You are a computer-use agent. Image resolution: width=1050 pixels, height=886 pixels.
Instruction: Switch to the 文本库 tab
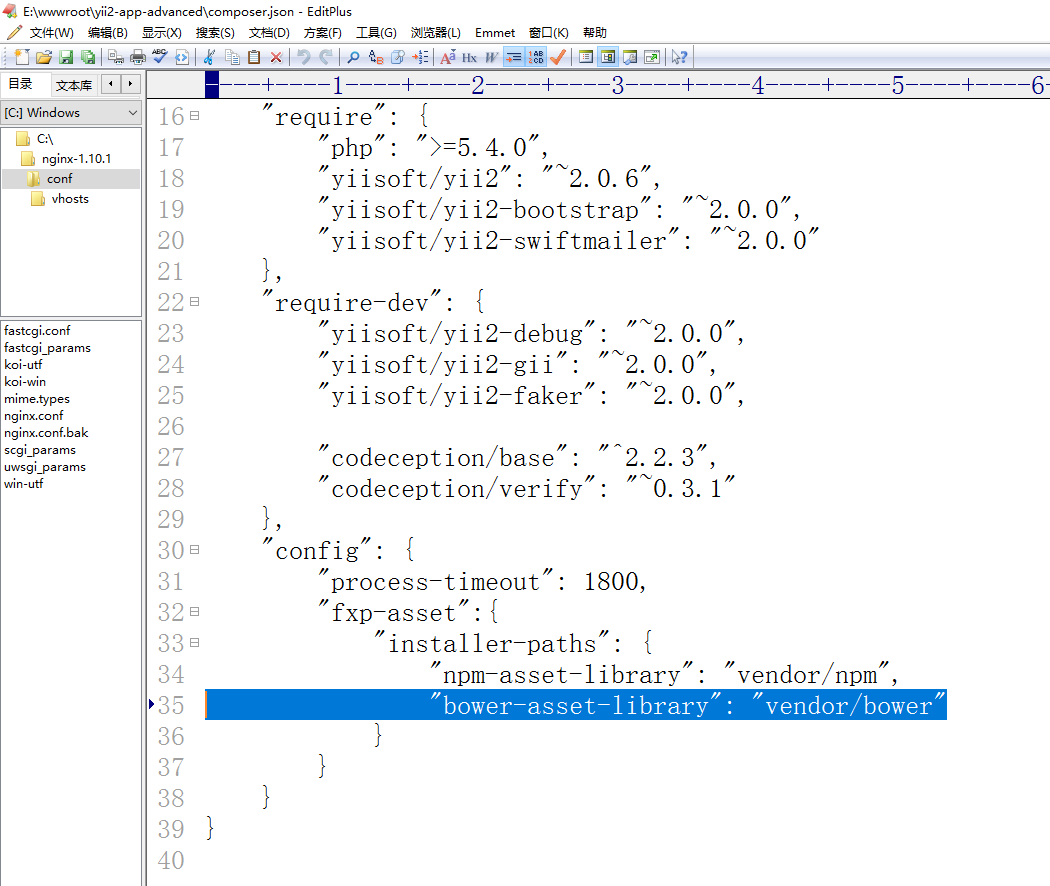[74, 85]
